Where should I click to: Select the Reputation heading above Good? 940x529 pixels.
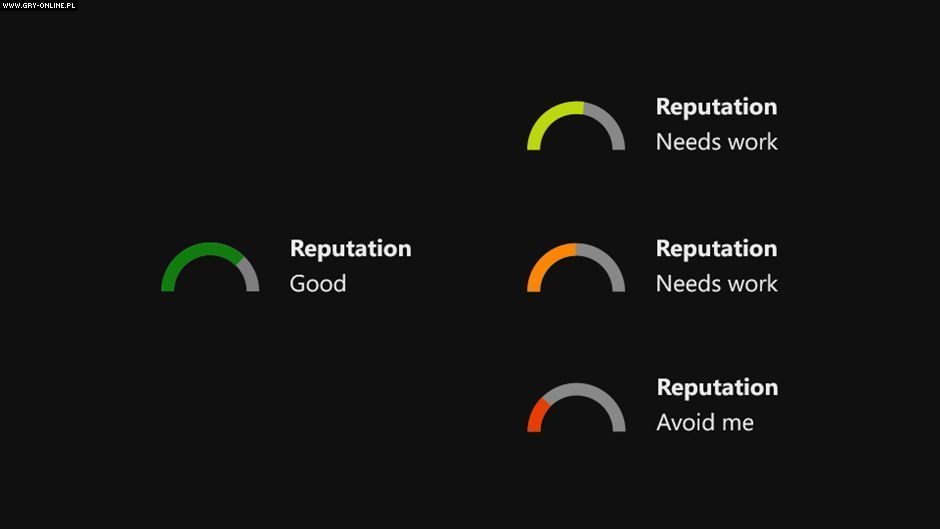click(x=350, y=248)
